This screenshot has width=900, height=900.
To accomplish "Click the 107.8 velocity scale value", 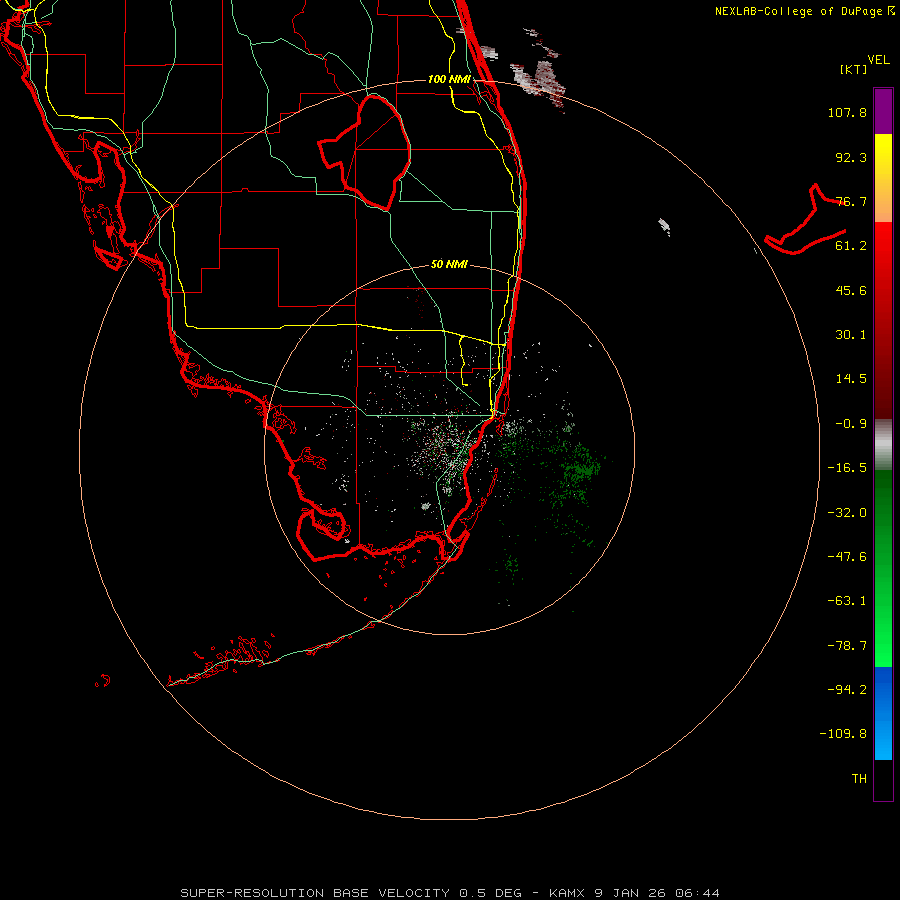I will tap(847, 112).
